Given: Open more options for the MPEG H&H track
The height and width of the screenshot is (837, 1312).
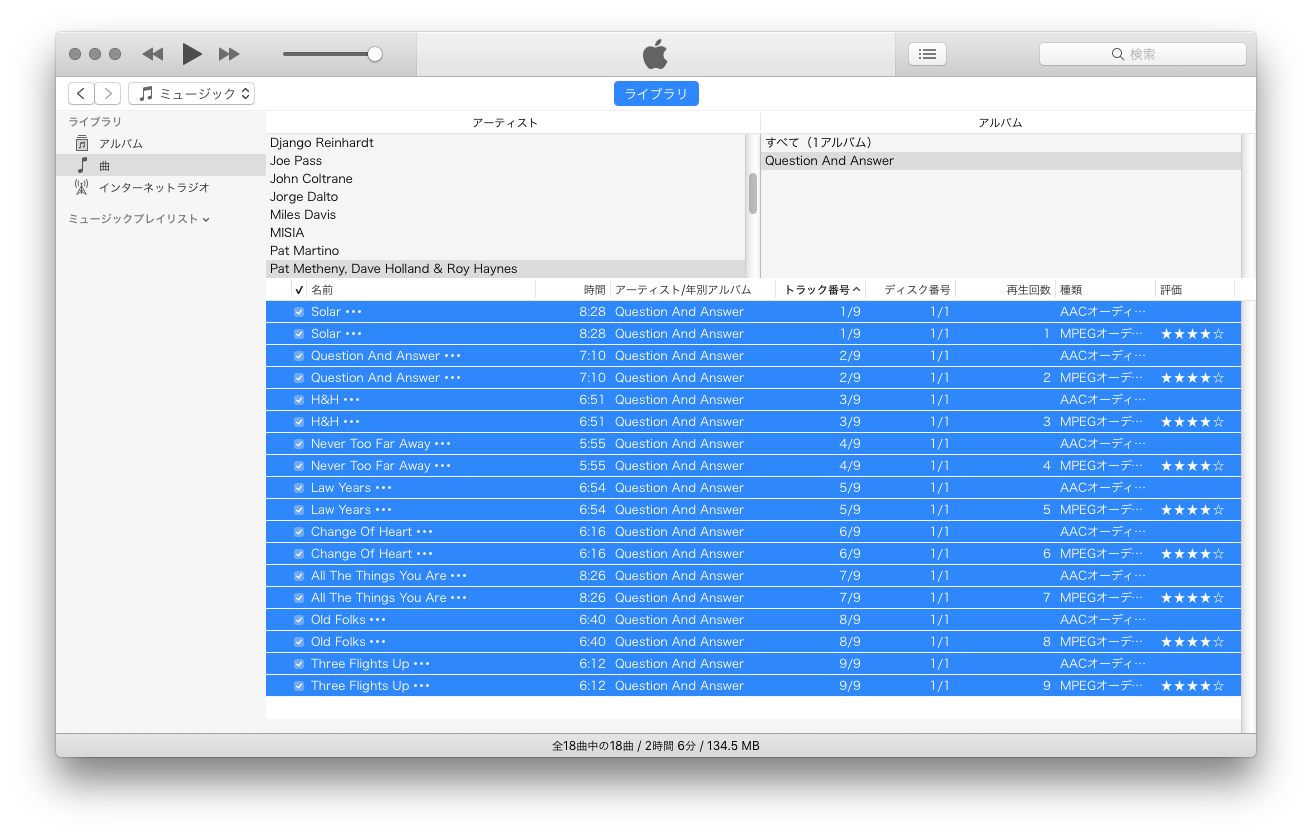Looking at the screenshot, I should [351, 422].
